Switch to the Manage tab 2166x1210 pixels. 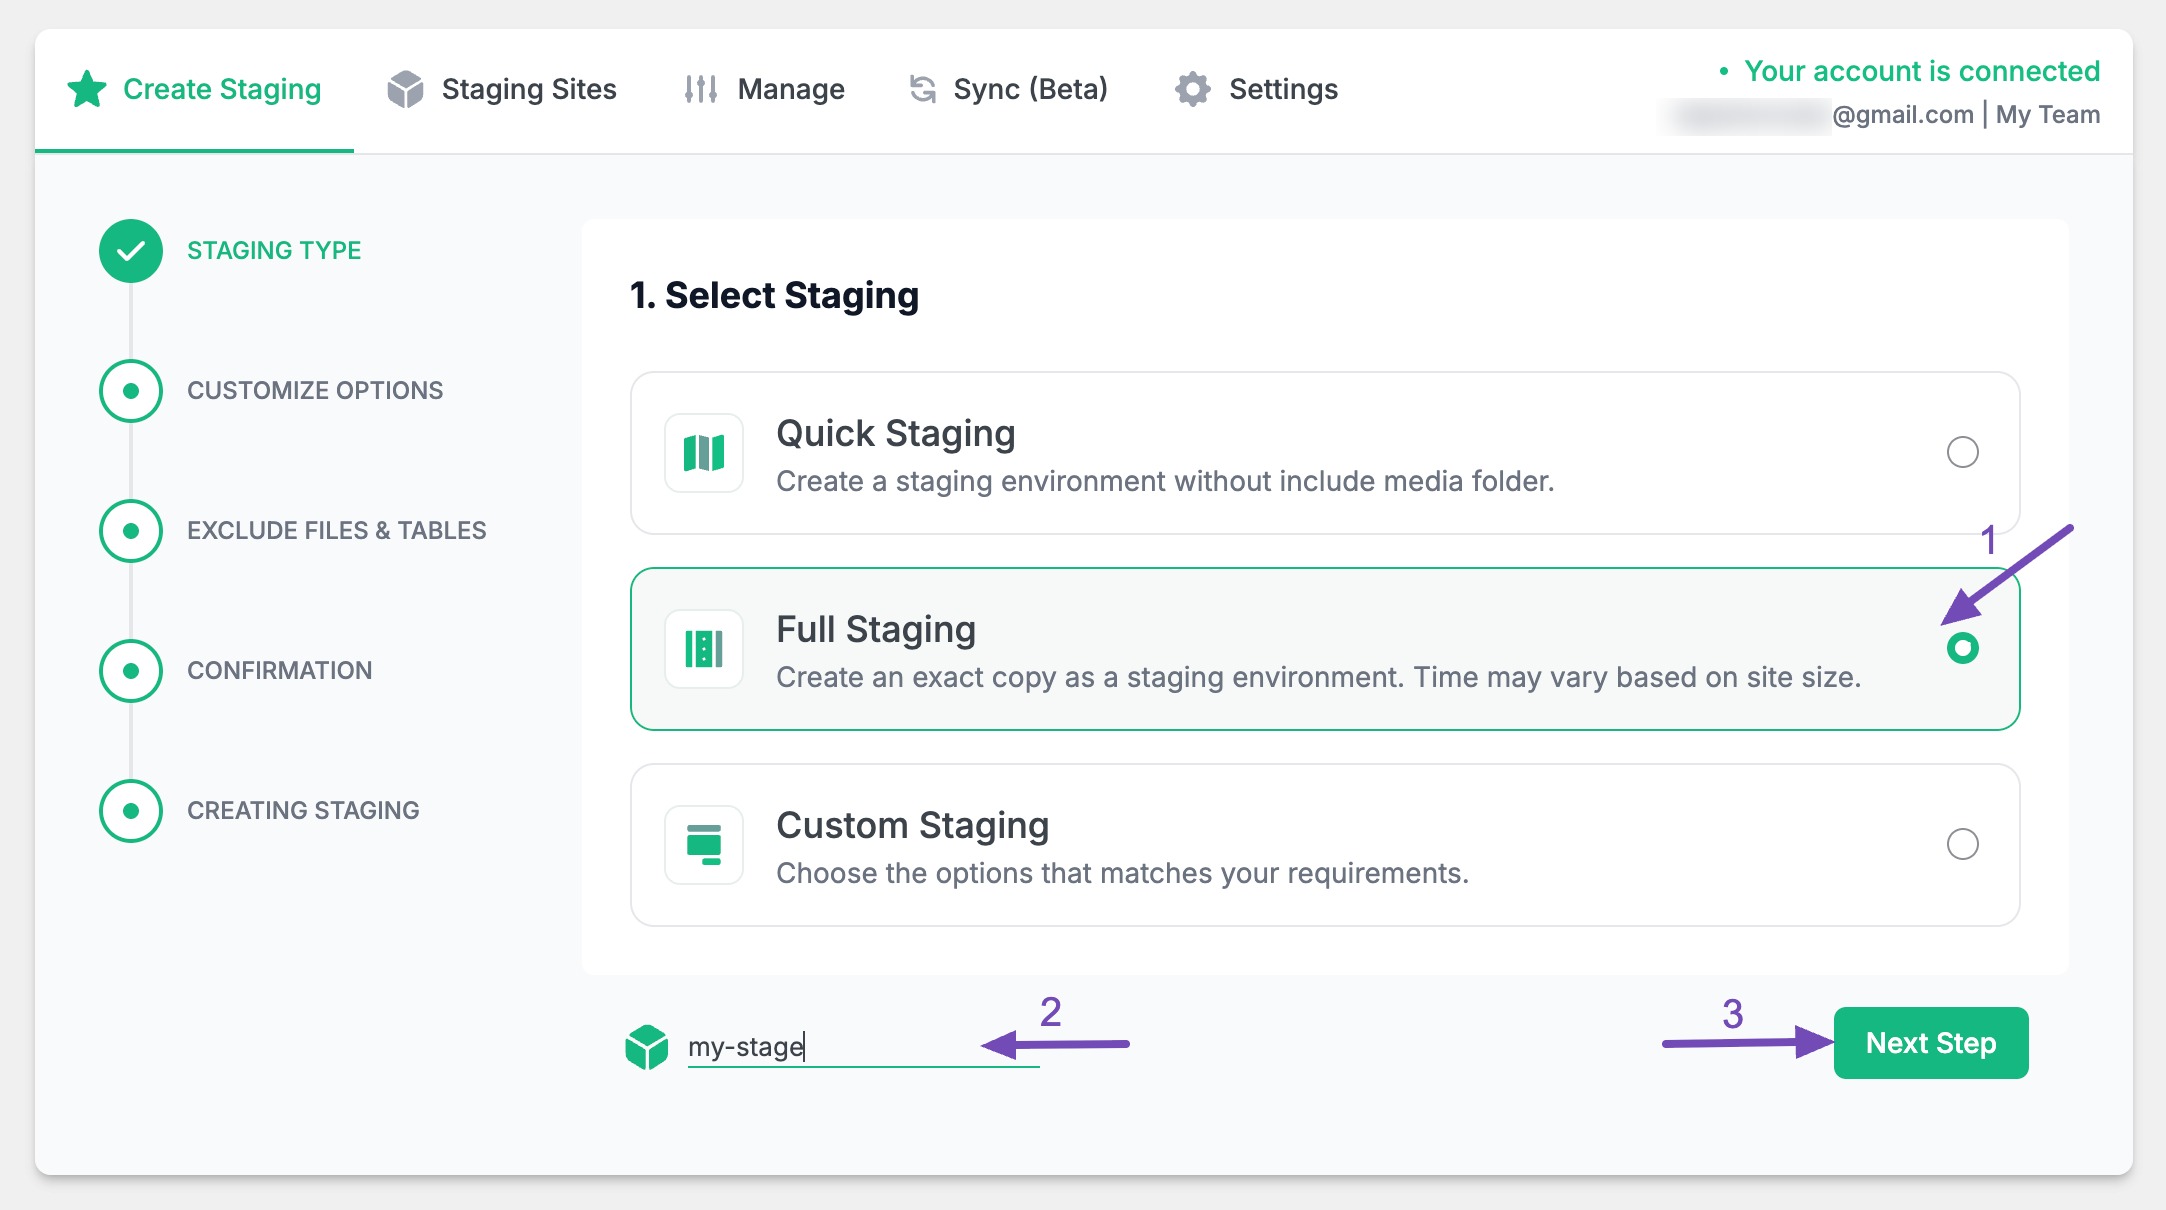790,89
